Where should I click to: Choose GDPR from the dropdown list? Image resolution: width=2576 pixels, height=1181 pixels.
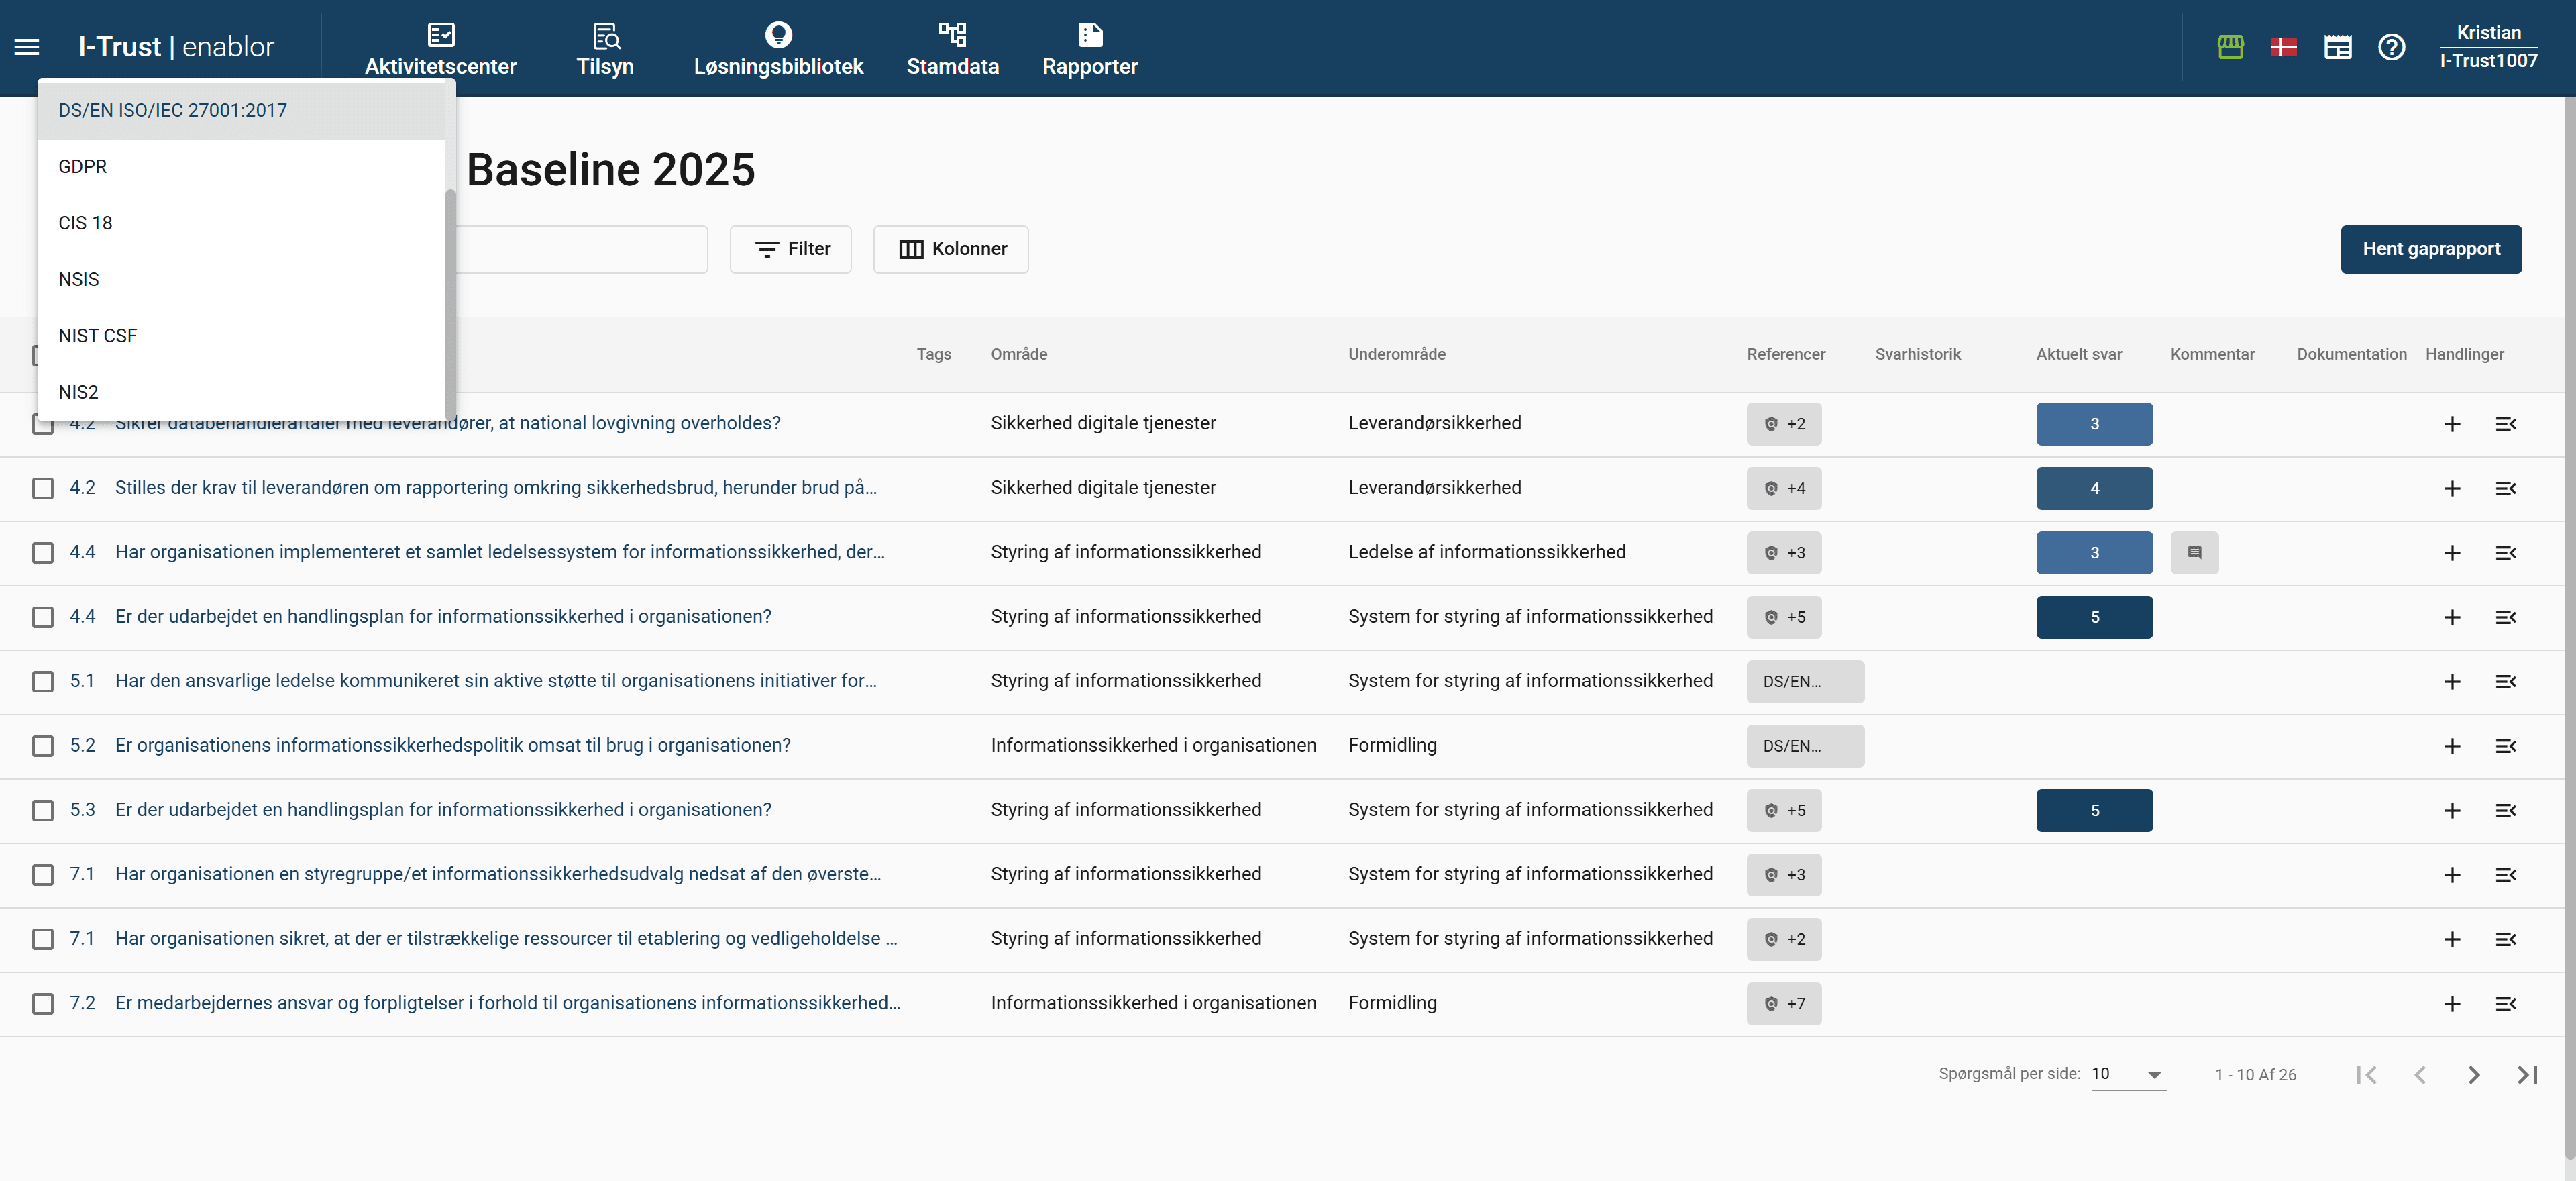pyautogui.click(x=83, y=167)
